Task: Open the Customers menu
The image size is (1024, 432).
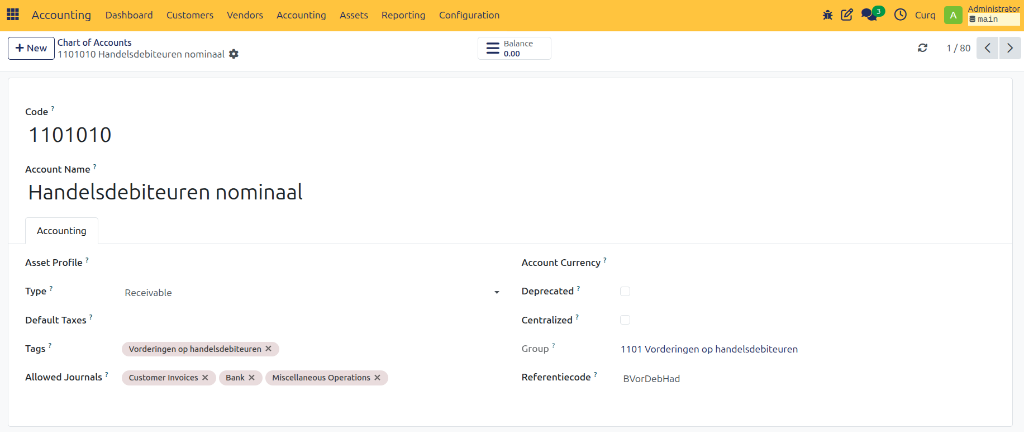Action: [190, 15]
